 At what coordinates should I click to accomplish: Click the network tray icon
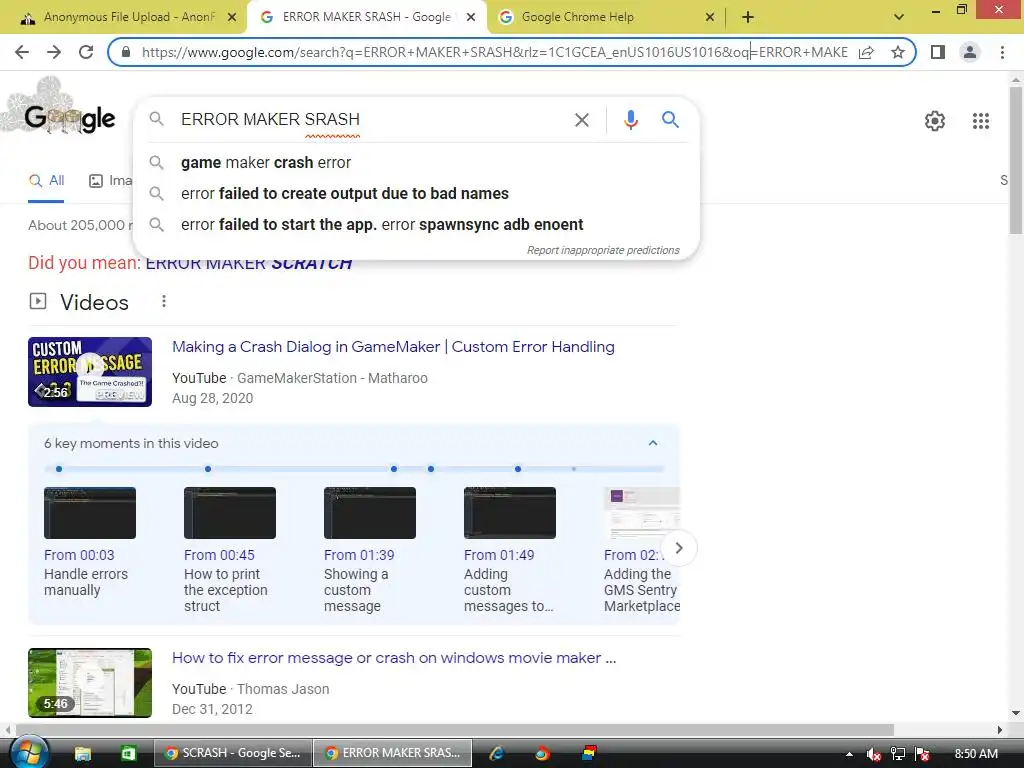(x=898, y=754)
